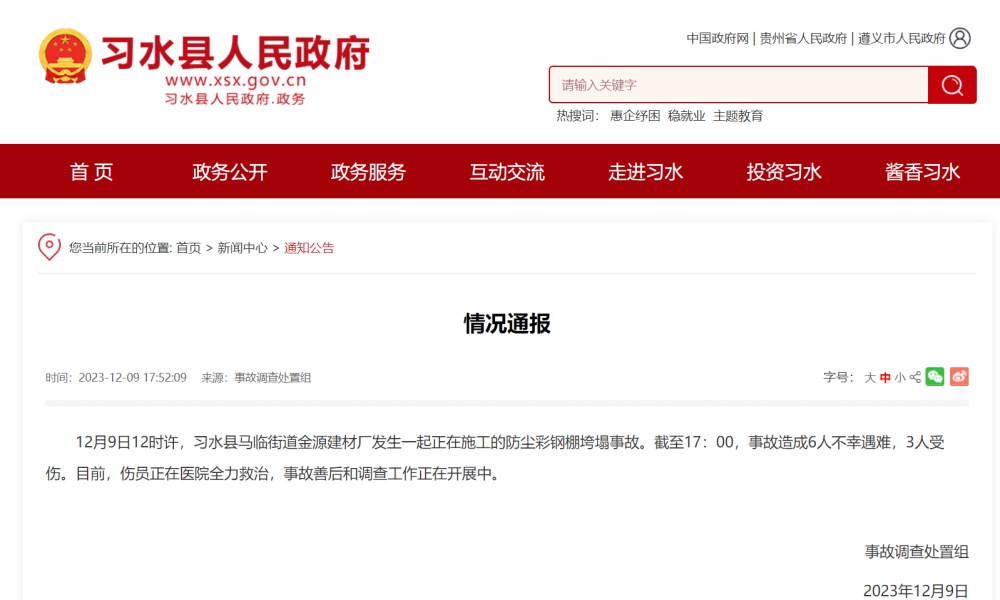The width and height of the screenshot is (1000, 600).
Task: Set font size to 中 (medium)
Action: click(885, 378)
